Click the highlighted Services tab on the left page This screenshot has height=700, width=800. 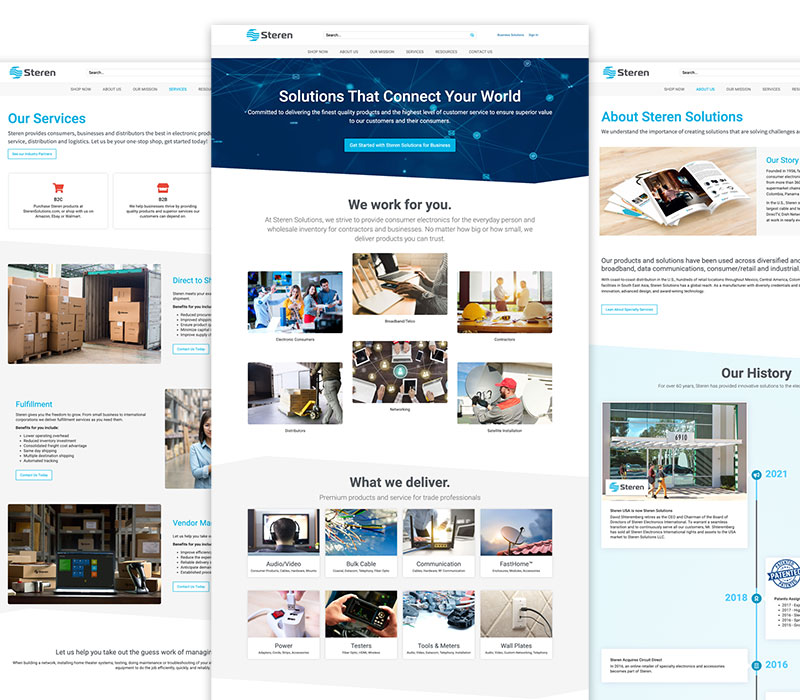(x=178, y=89)
